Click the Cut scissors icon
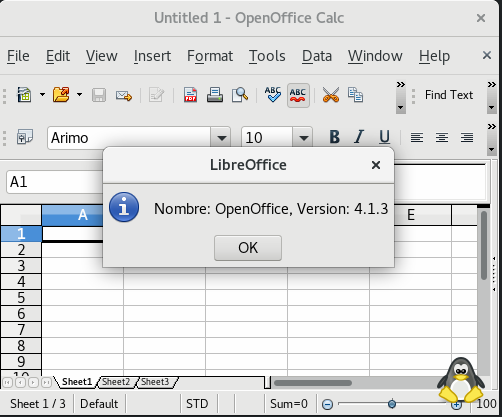502x417 pixels. (x=331, y=95)
